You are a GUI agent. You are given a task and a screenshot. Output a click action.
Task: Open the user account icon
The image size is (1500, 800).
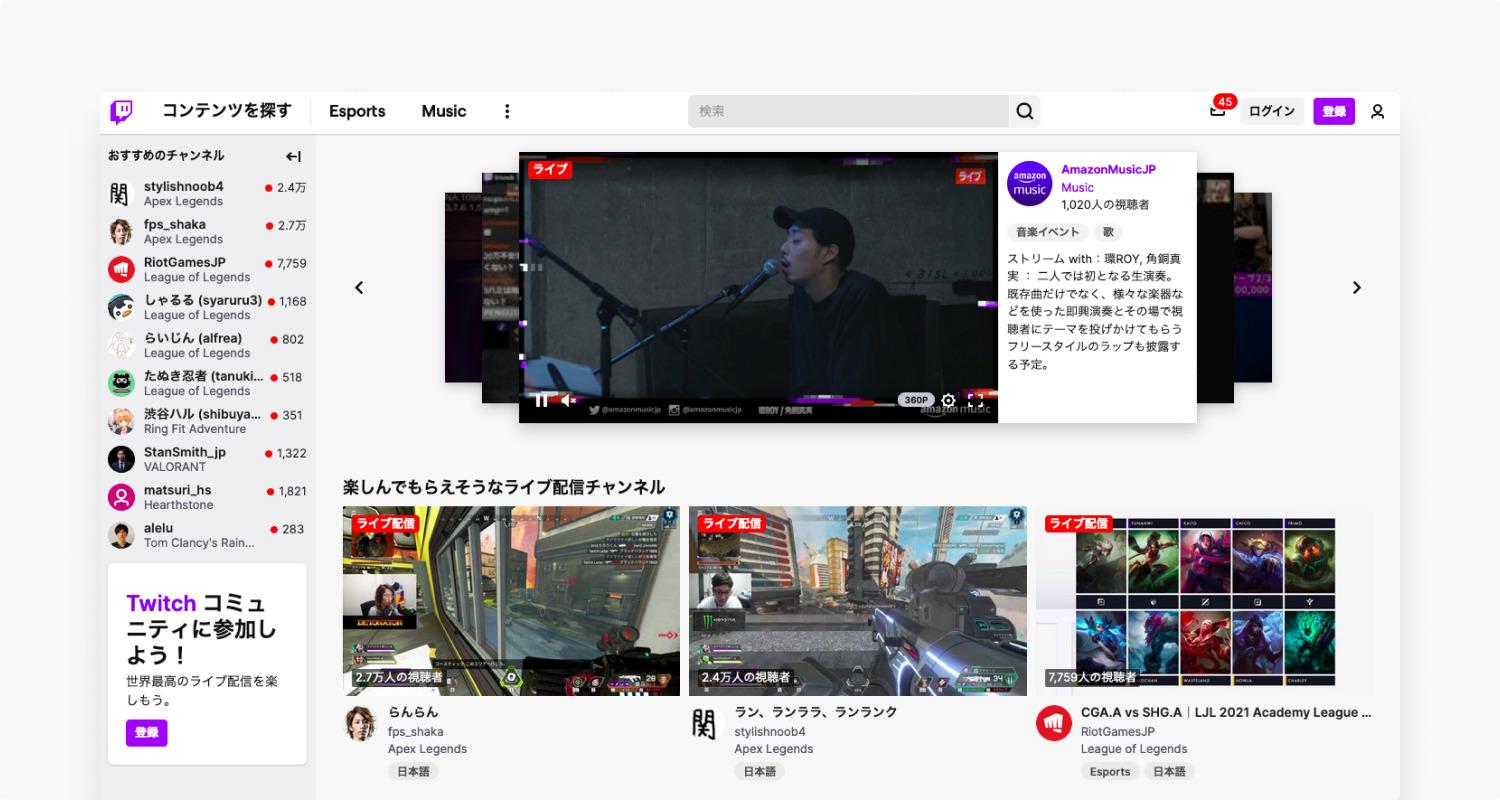[x=1377, y=111]
